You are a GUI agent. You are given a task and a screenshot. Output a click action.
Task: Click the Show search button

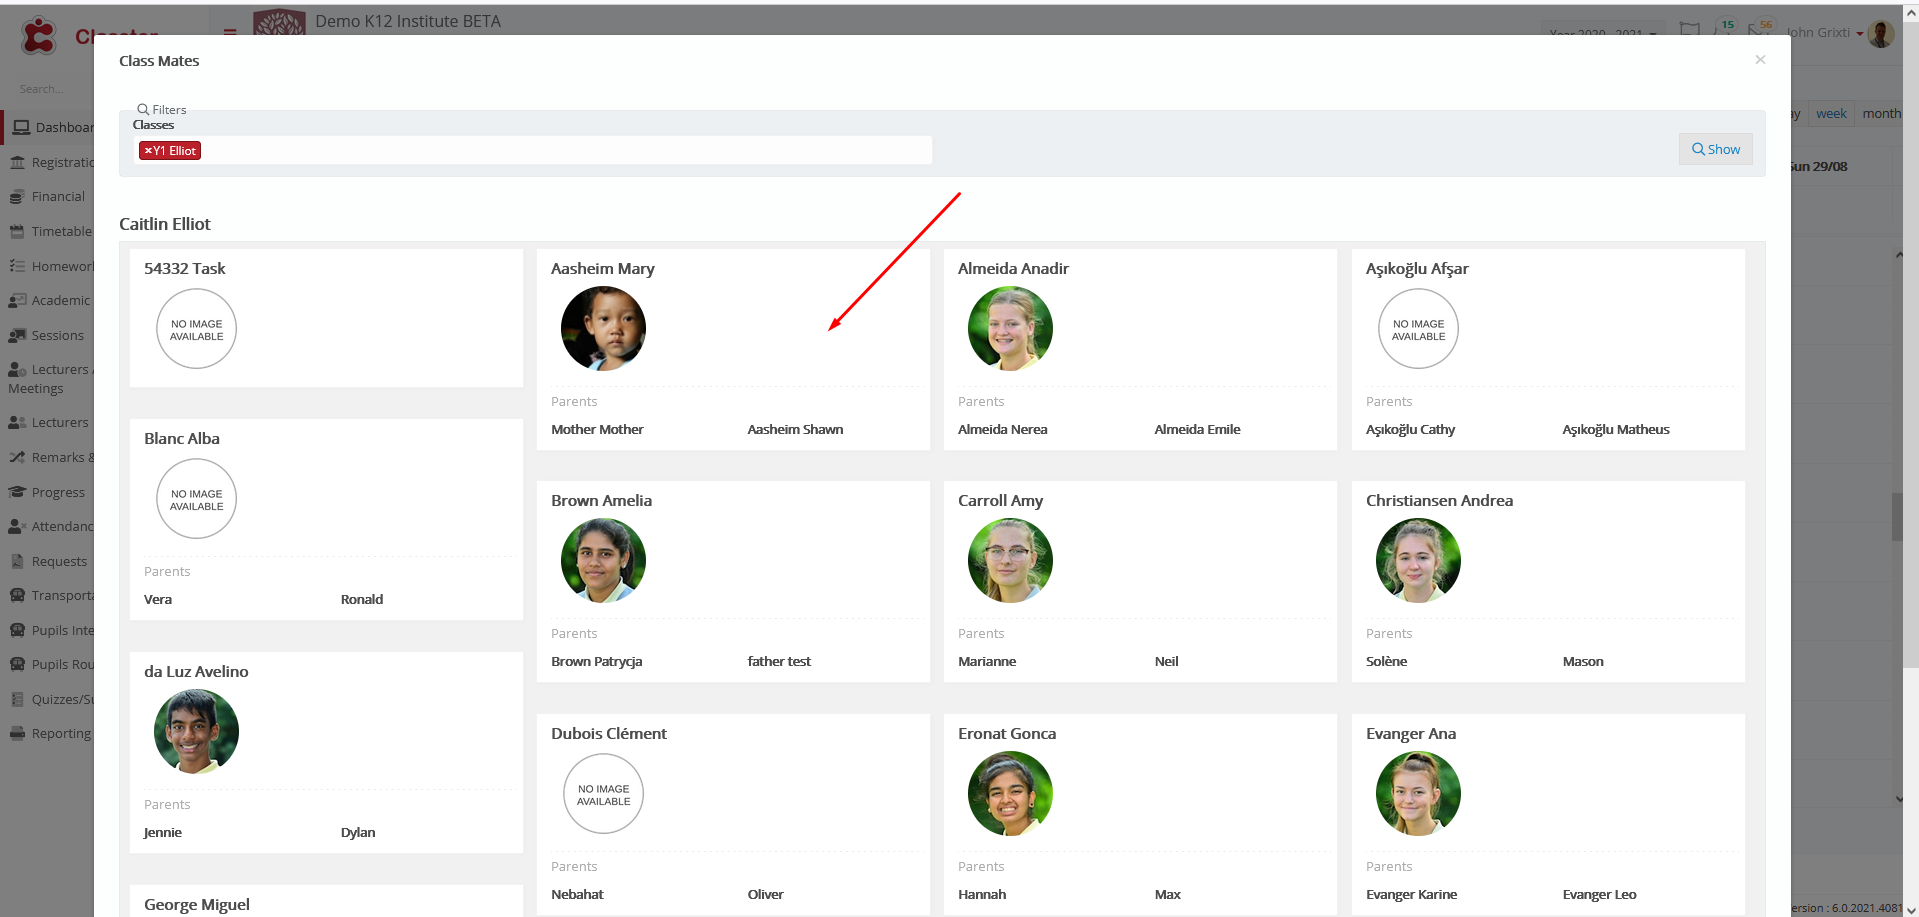pos(1715,149)
